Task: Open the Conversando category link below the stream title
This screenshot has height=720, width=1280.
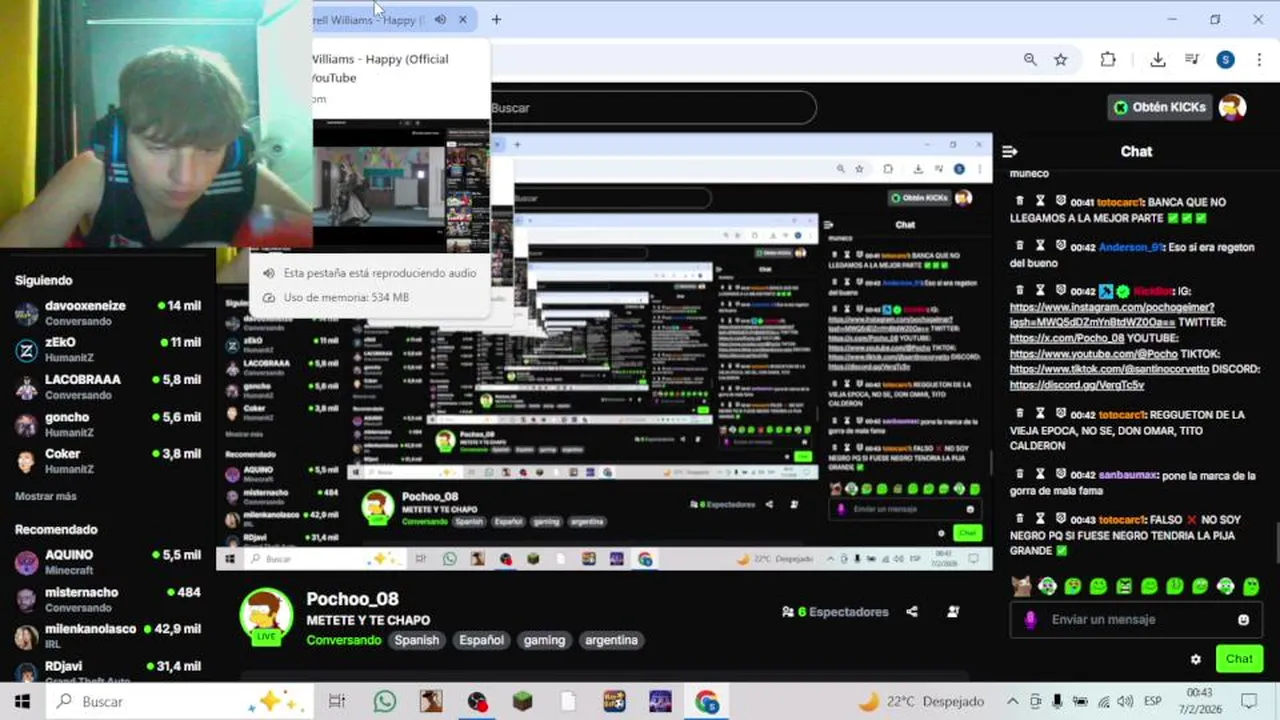Action: pos(343,640)
